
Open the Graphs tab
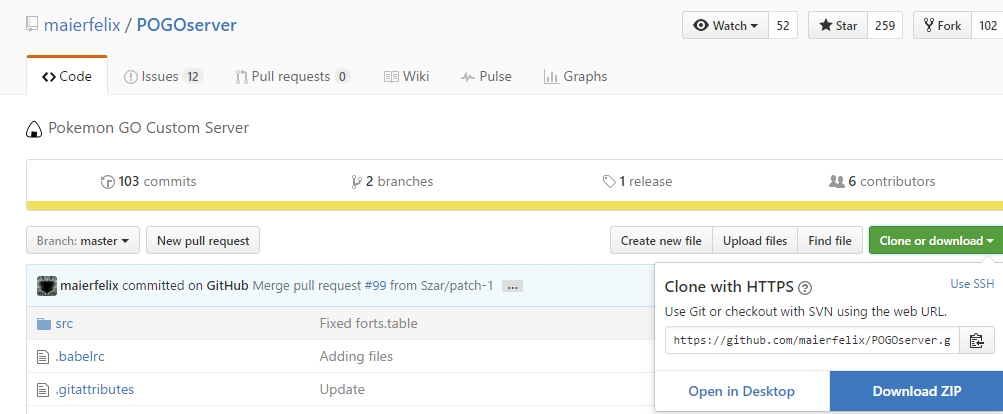point(575,76)
